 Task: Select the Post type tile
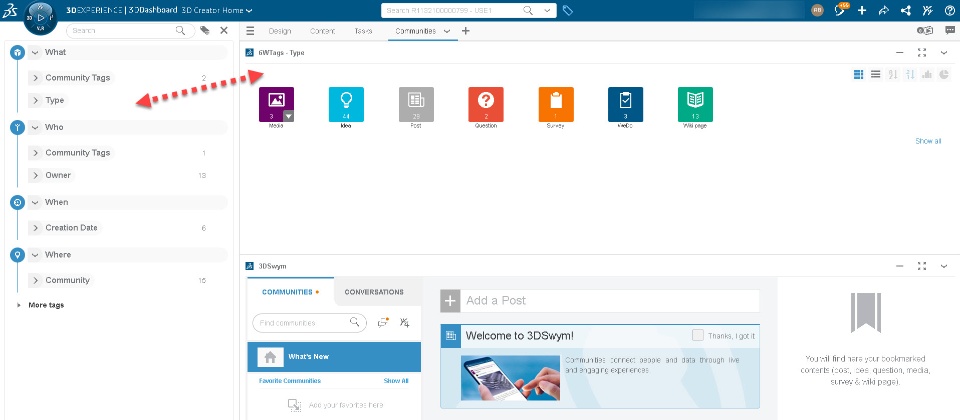(x=416, y=104)
